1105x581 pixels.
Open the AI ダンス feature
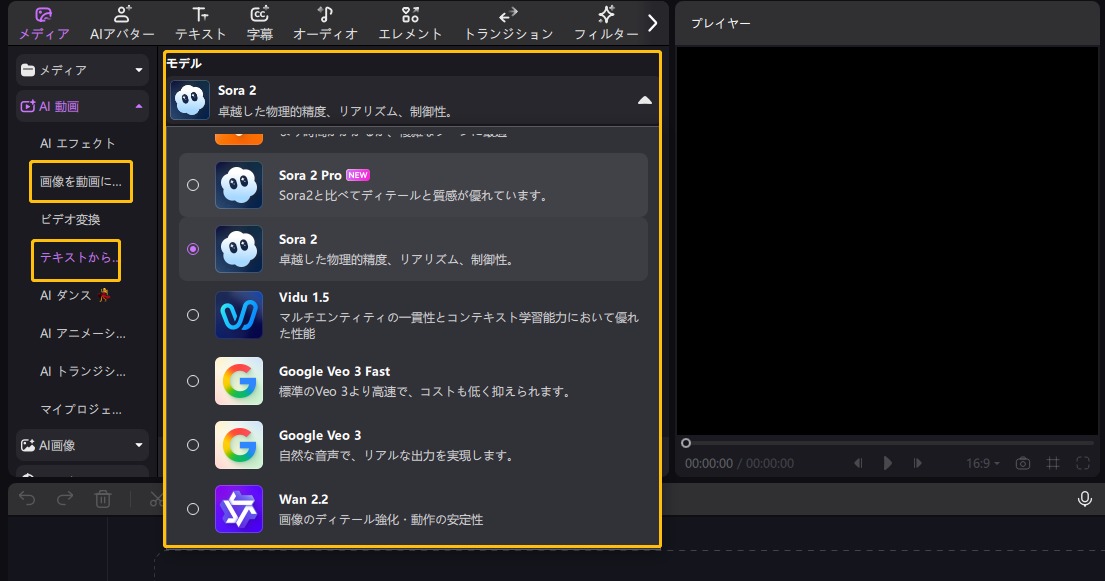78,295
